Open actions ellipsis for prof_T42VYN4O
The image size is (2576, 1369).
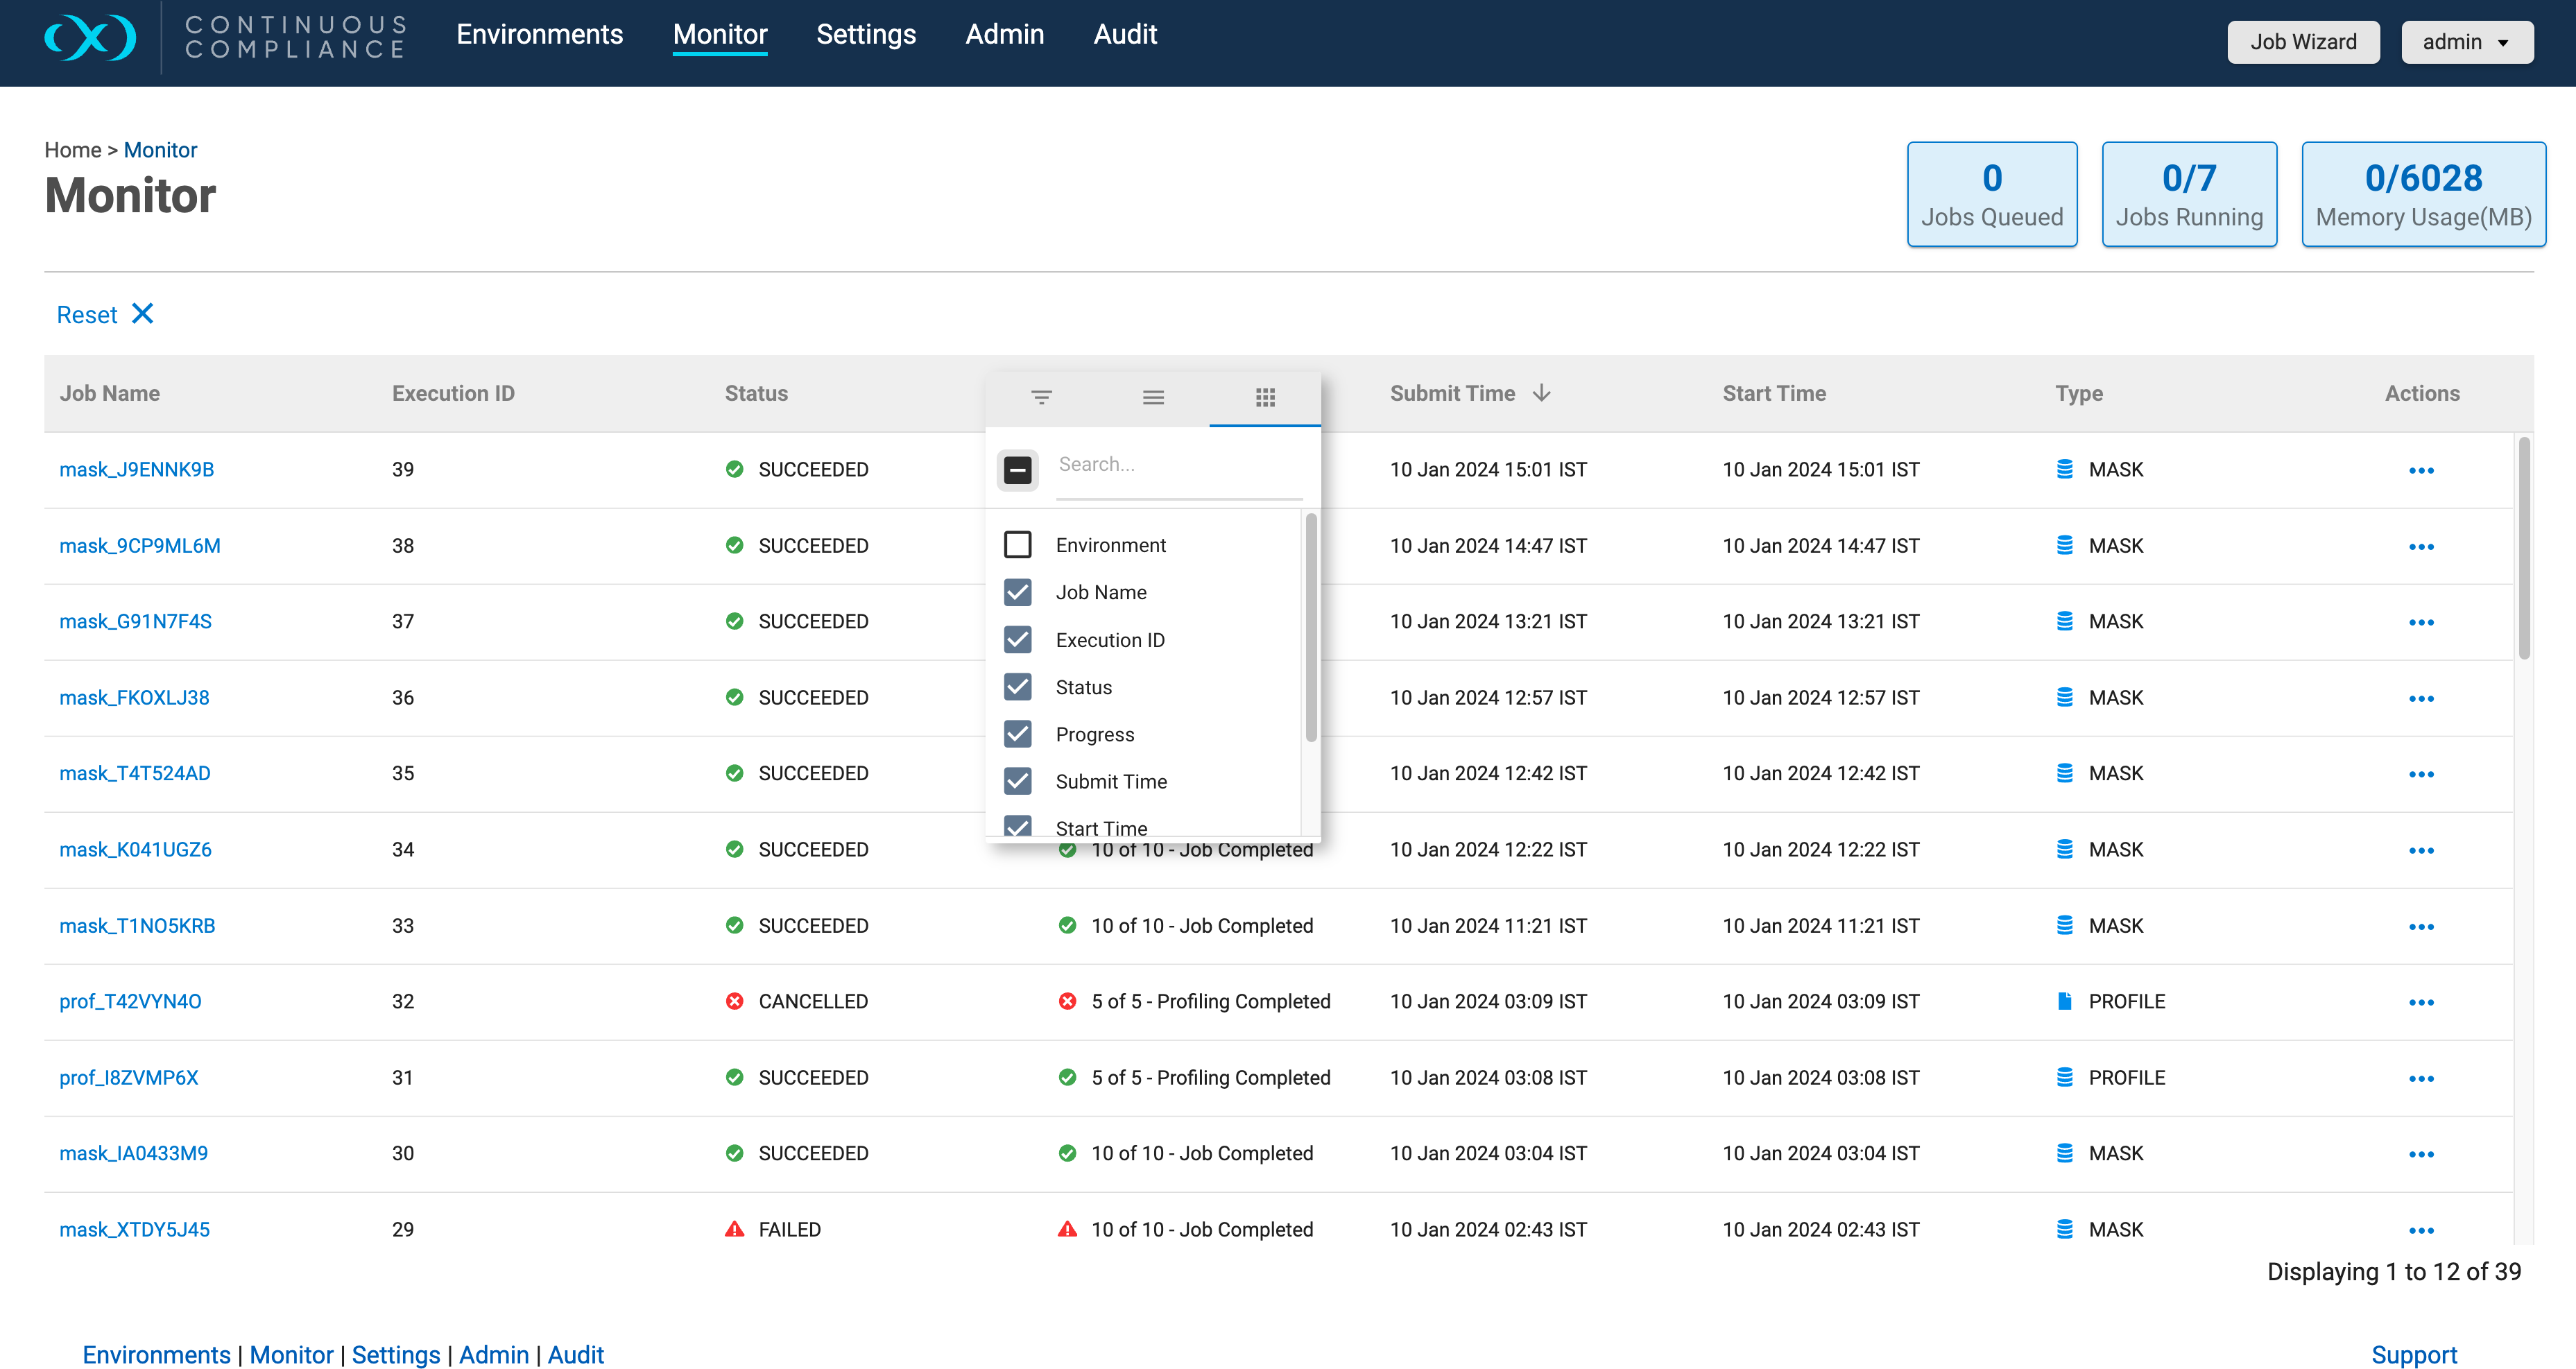pos(2421,1002)
